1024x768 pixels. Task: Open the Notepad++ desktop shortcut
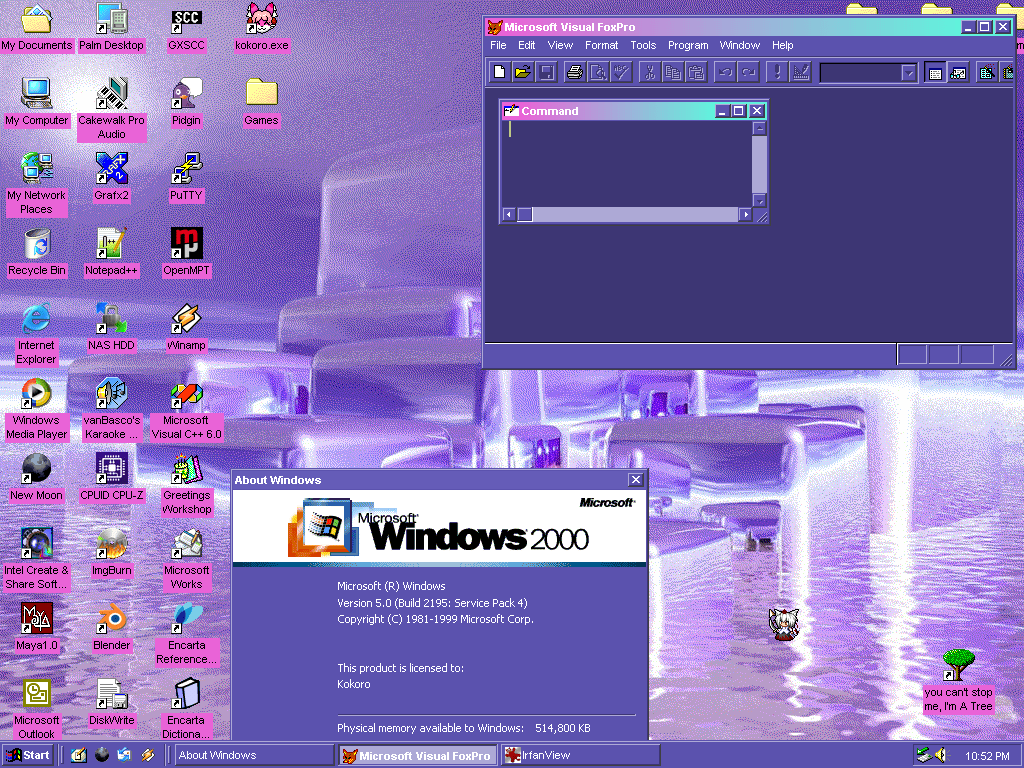coord(111,244)
